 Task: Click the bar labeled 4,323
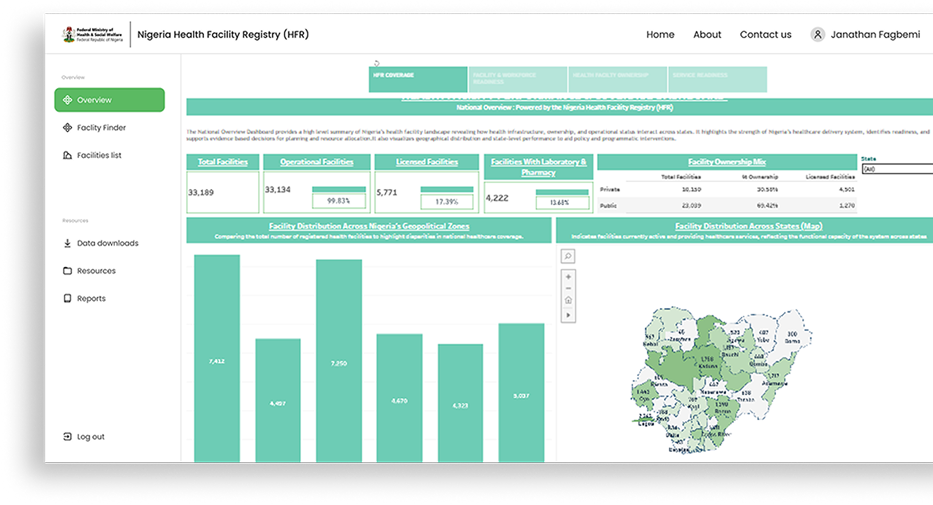(x=460, y=403)
